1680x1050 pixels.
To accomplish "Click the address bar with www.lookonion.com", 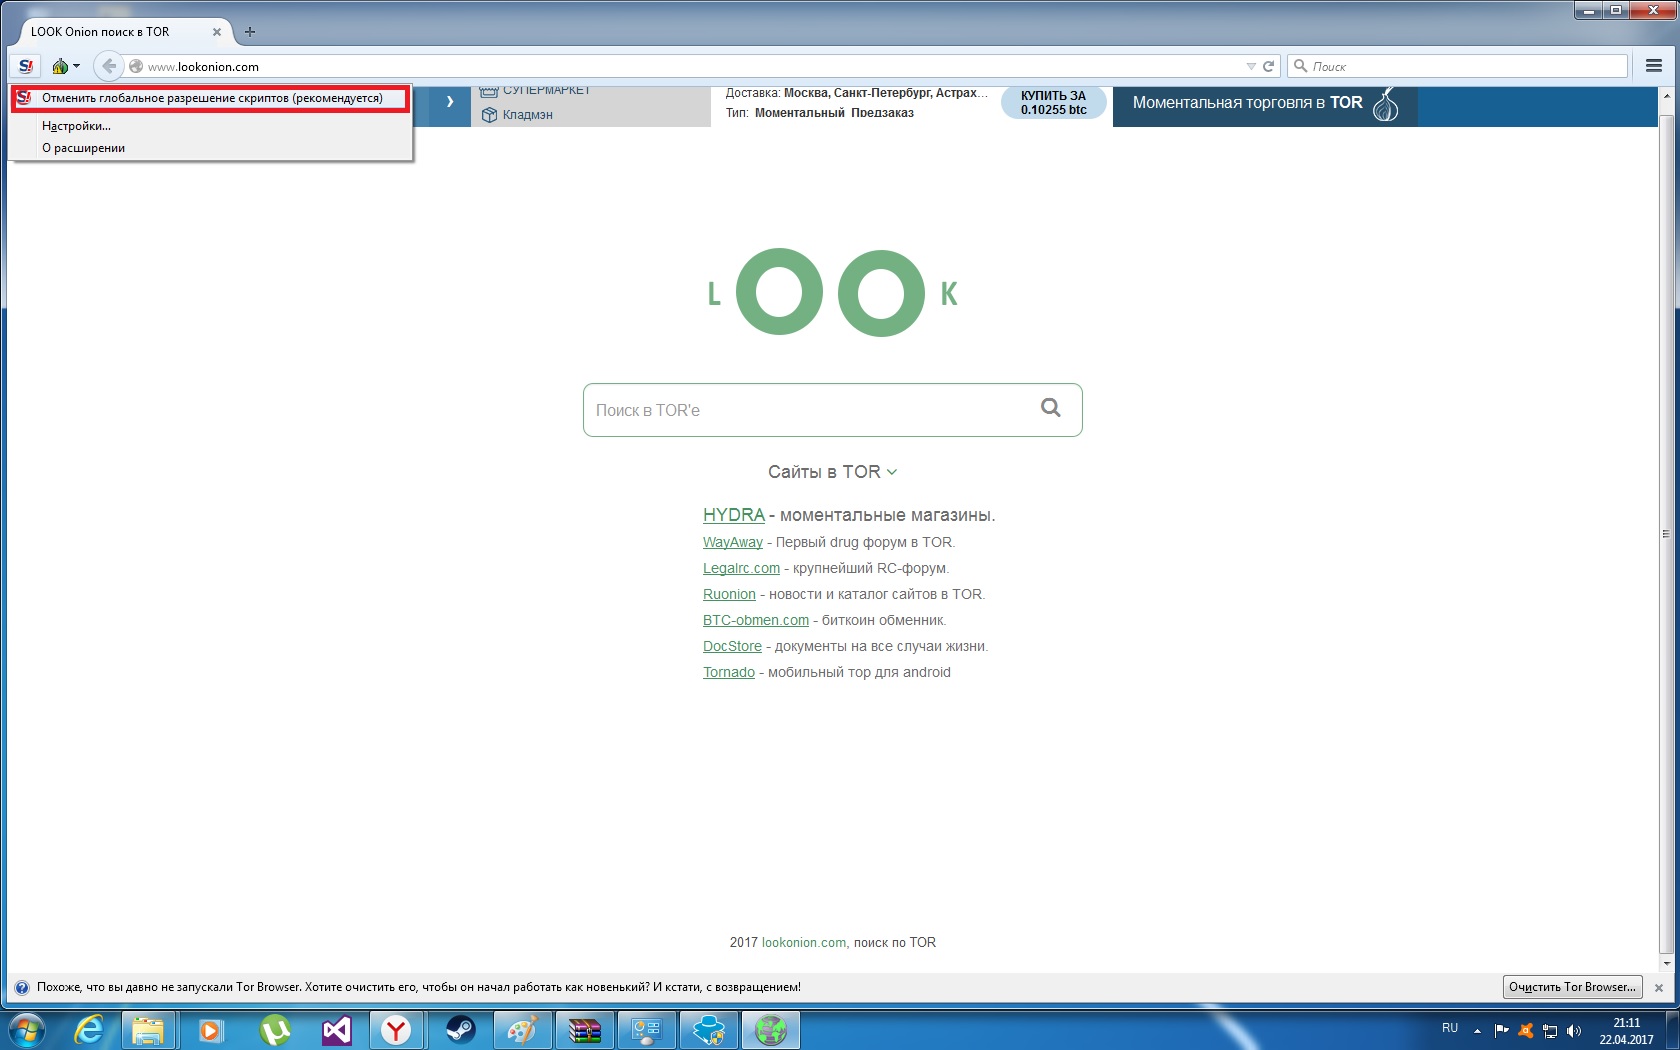I will [x=690, y=66].
